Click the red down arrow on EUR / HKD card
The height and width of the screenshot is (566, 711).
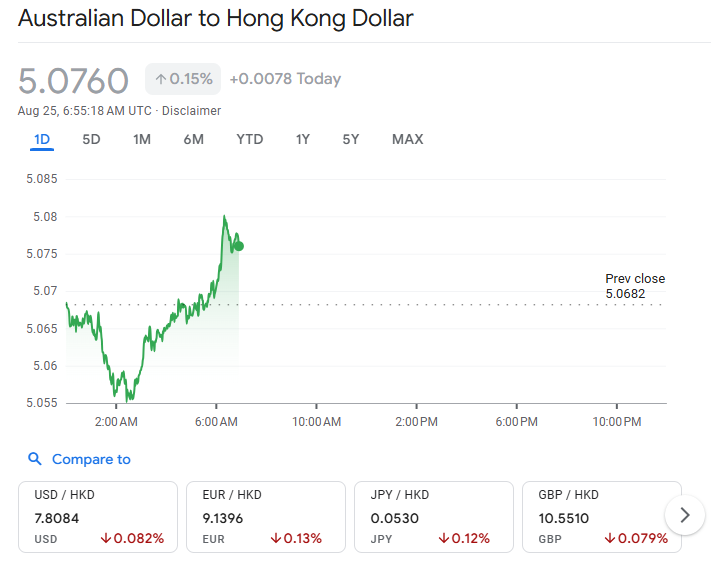276,539
